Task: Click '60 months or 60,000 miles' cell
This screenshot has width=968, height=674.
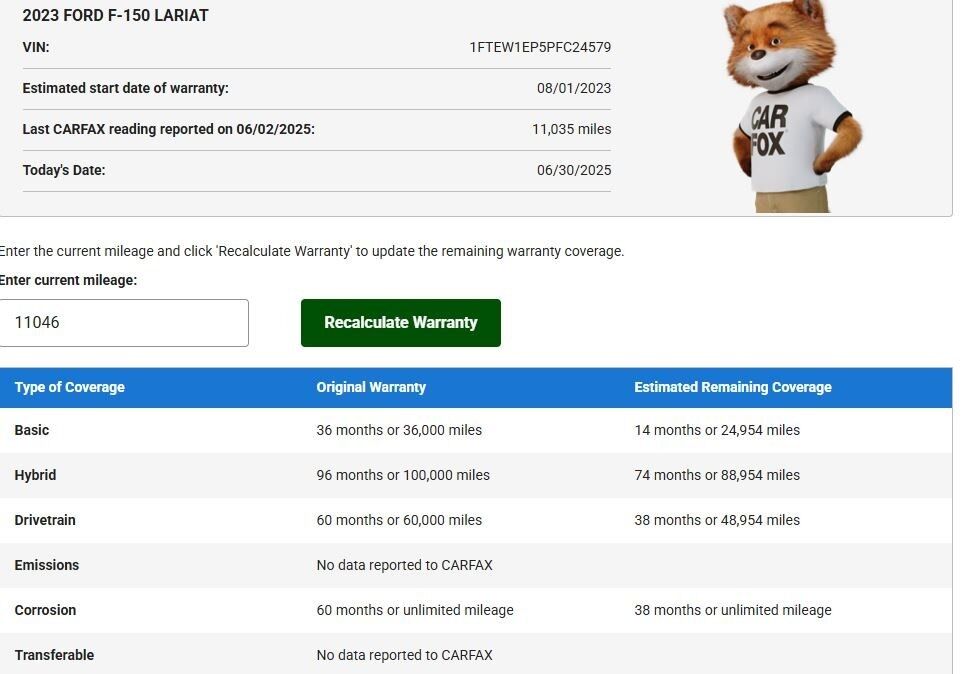Action: 399,520
